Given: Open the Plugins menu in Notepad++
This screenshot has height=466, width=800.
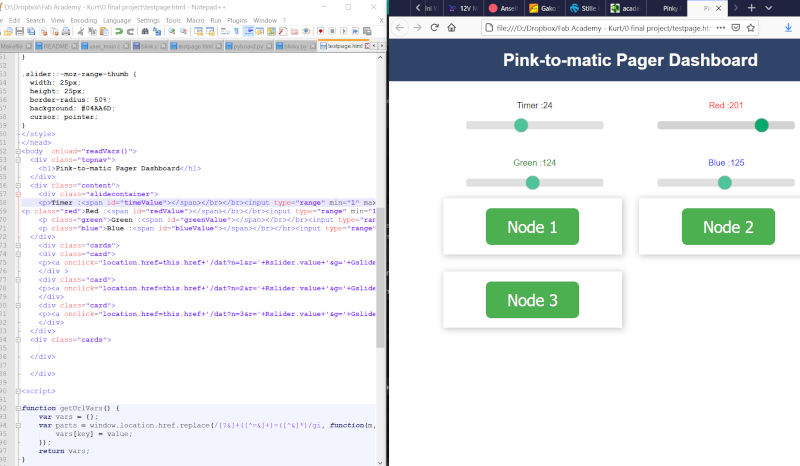Looking at the screenshot, I should click(x=237, y=20).
